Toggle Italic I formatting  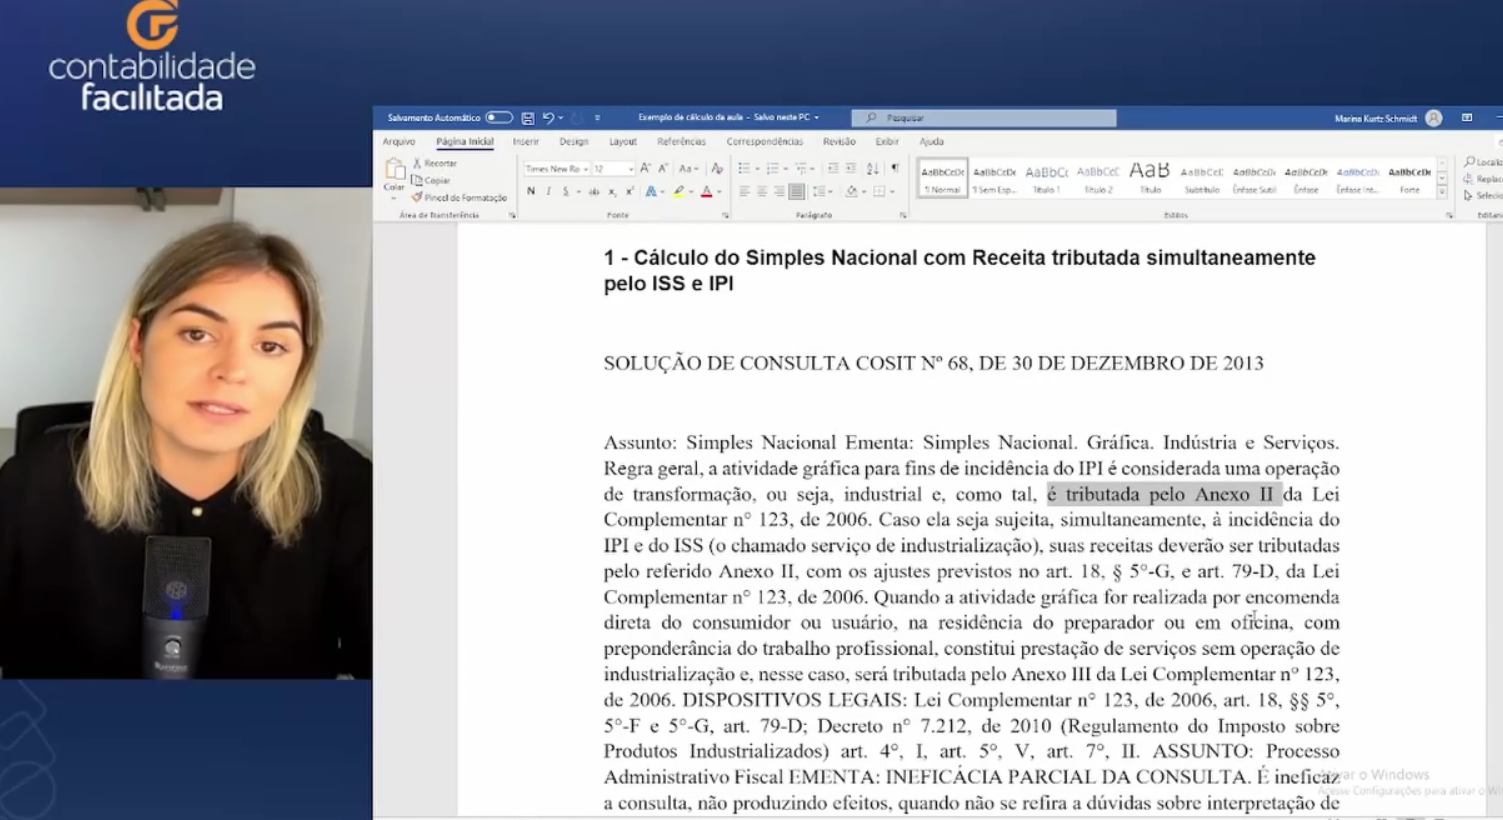pos(548,191)
